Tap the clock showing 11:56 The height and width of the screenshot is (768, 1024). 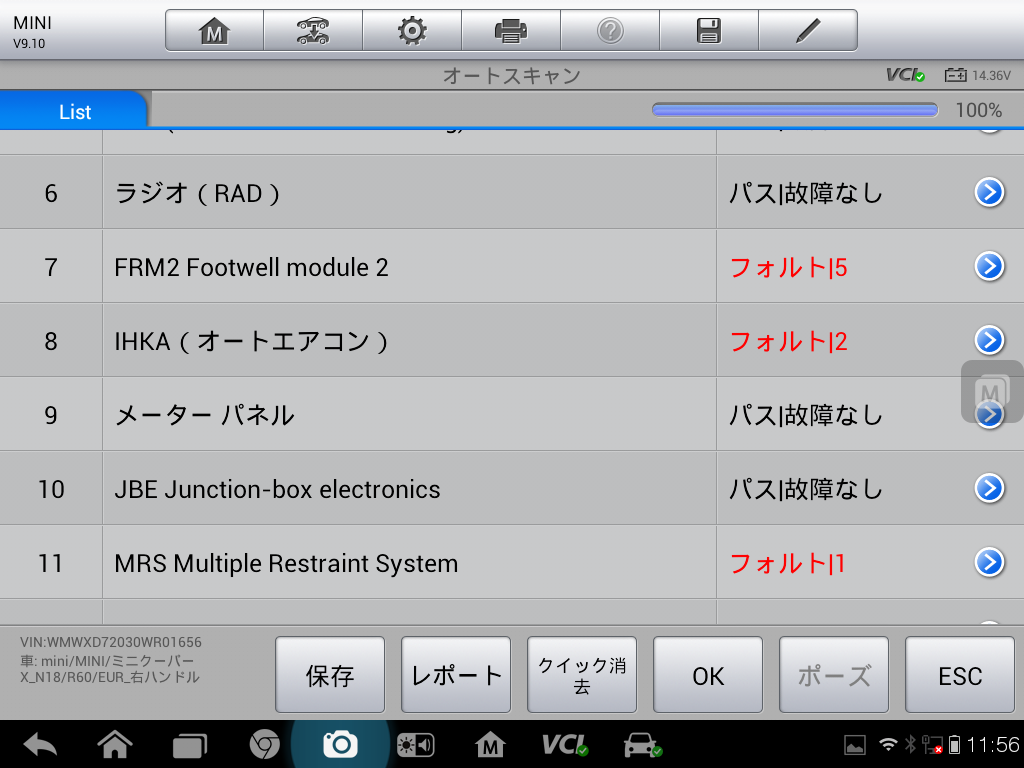[x=993, y=744]
